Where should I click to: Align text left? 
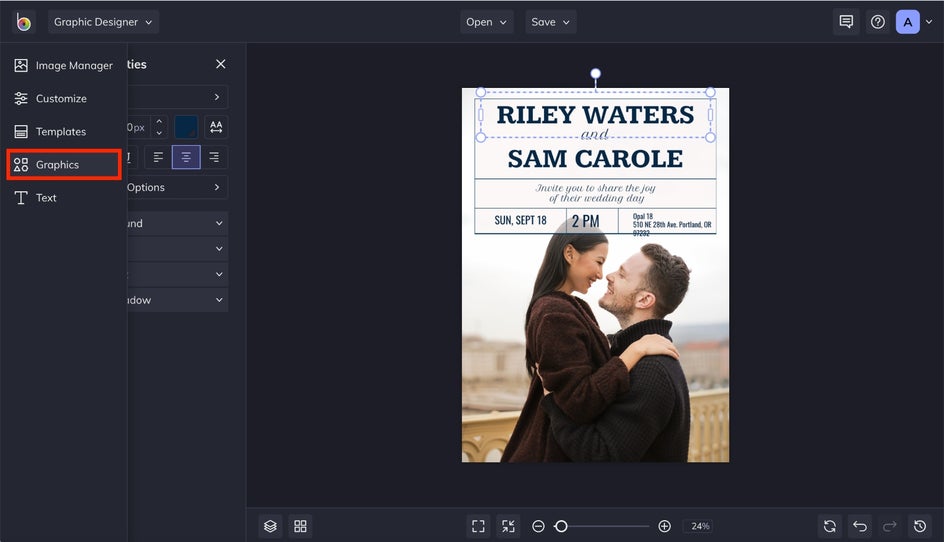point(158,157)
